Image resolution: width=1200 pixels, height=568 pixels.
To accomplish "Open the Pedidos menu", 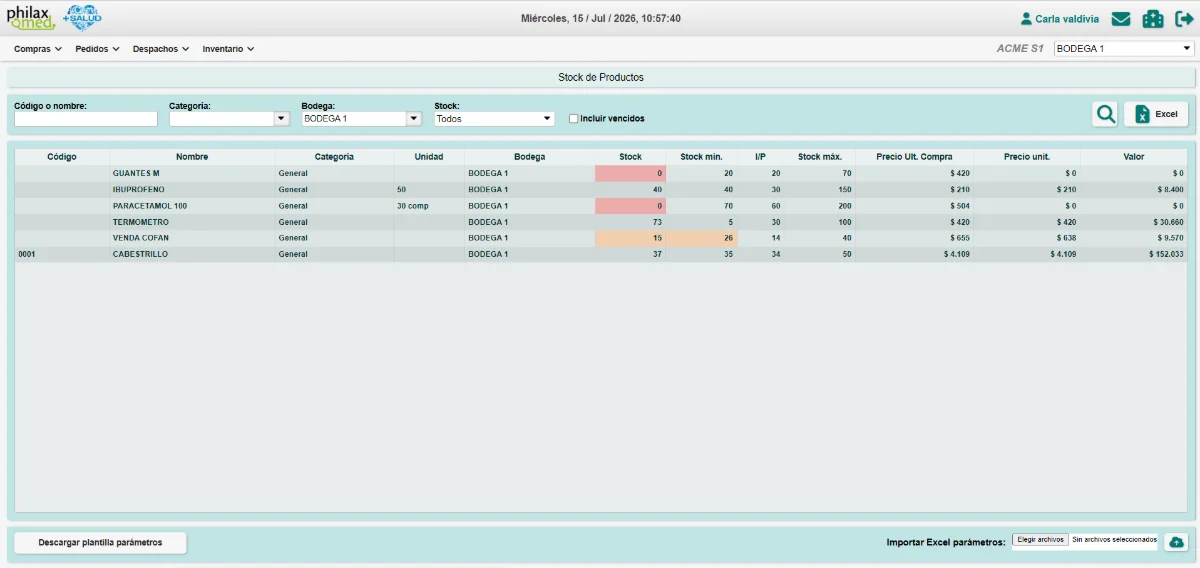I will pyautogui.click(x=98, y=48).
